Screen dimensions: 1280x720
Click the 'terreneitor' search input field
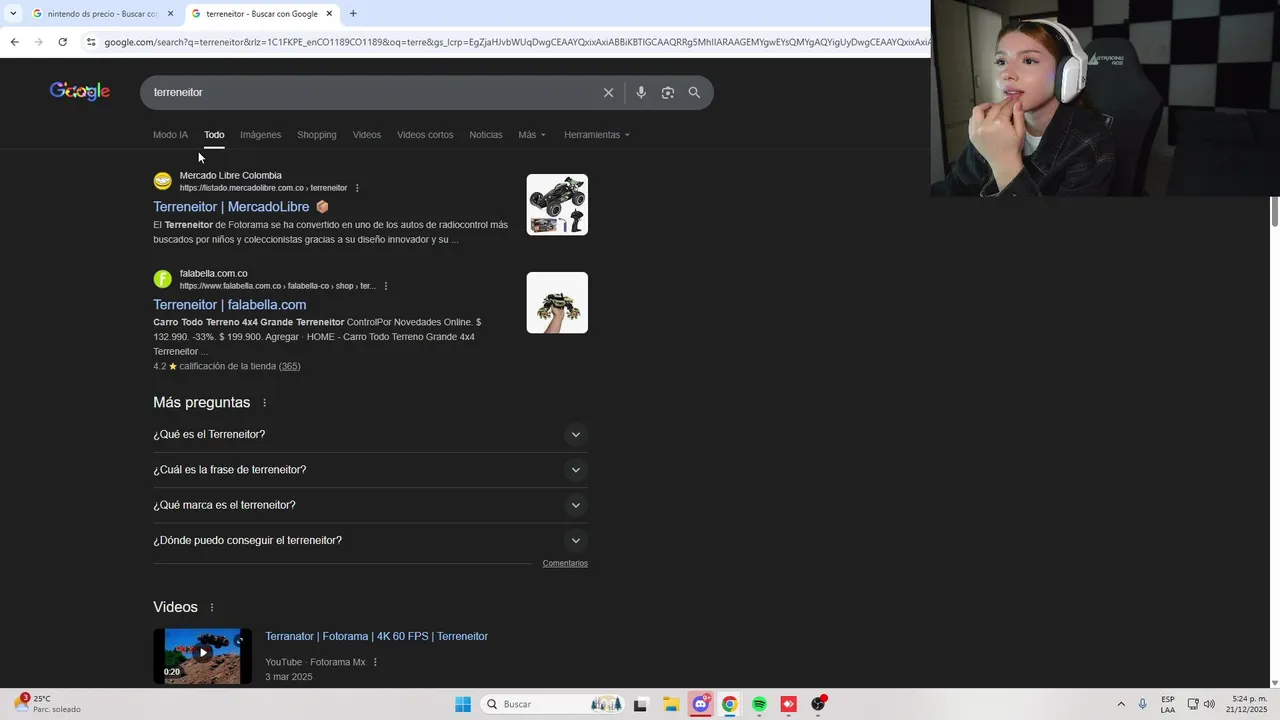[370, 93]
